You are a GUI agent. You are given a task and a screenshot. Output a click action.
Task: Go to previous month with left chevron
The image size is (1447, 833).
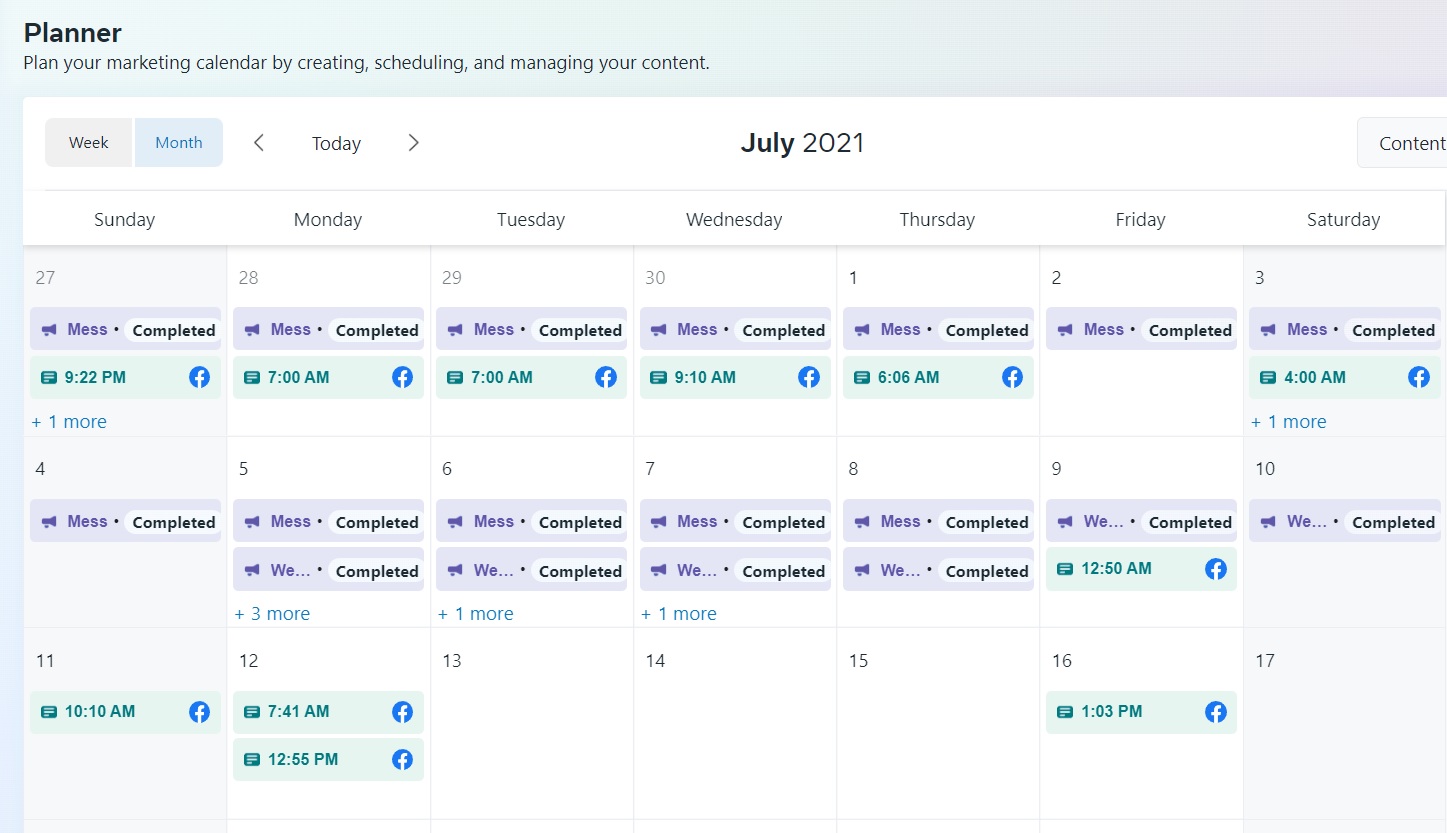[x=259, y=143]
